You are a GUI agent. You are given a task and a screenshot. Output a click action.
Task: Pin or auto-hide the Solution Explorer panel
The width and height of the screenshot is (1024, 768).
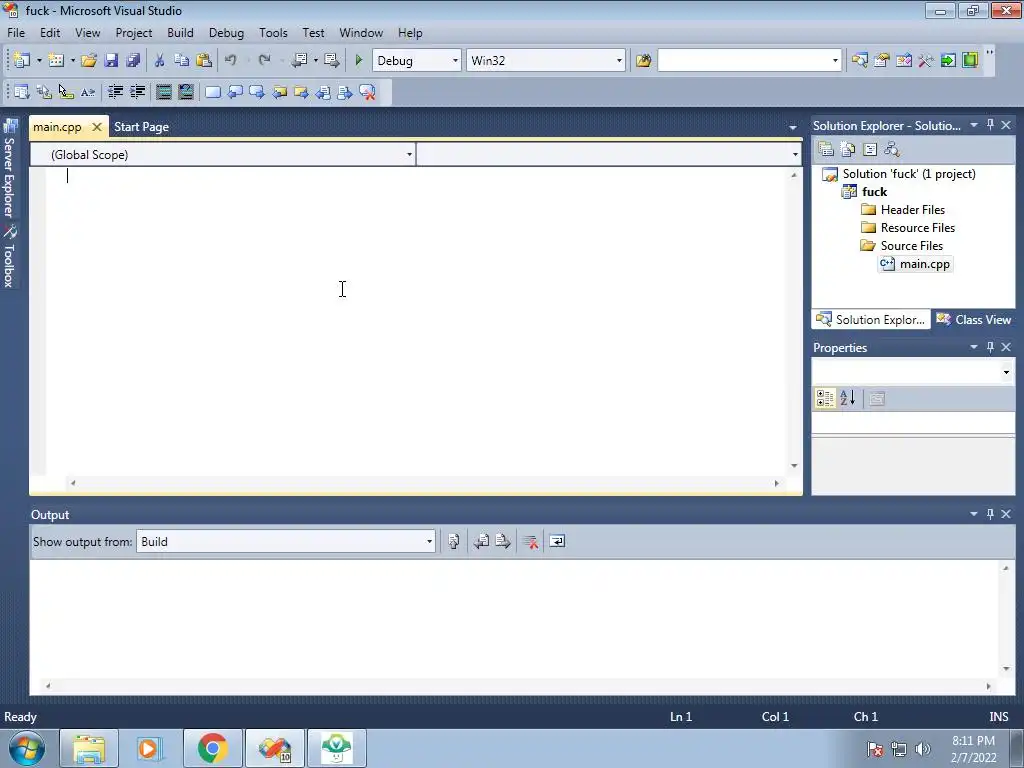click(x=990, y=125)
